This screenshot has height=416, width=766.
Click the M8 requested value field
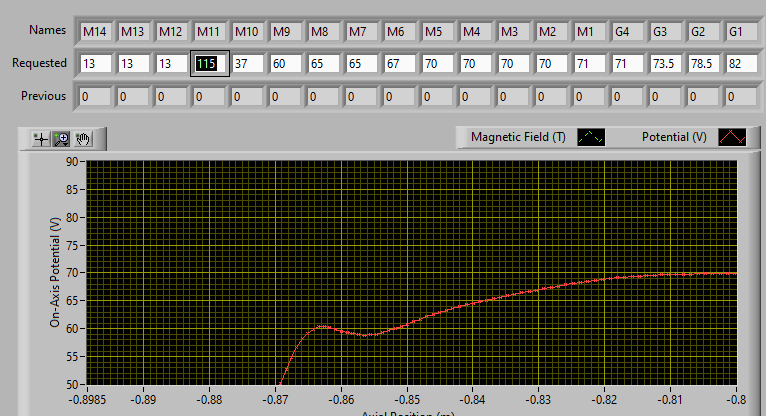[x=323, y=64]
